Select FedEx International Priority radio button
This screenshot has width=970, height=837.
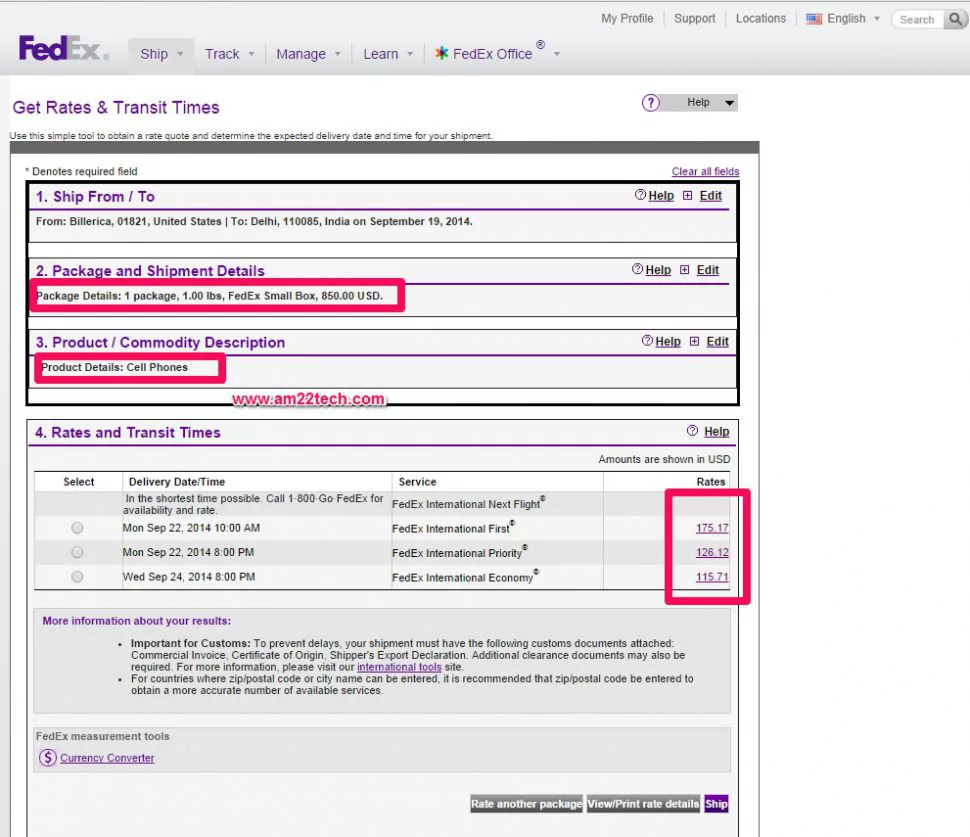[x=77, y=552]
